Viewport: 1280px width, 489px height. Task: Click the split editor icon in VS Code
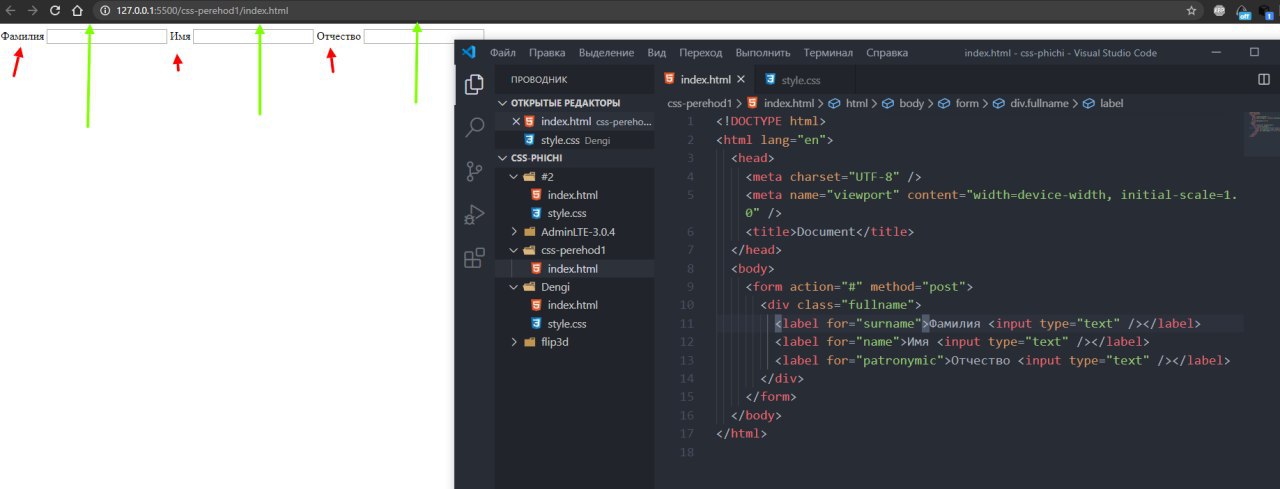click(x=1263, y=79)
